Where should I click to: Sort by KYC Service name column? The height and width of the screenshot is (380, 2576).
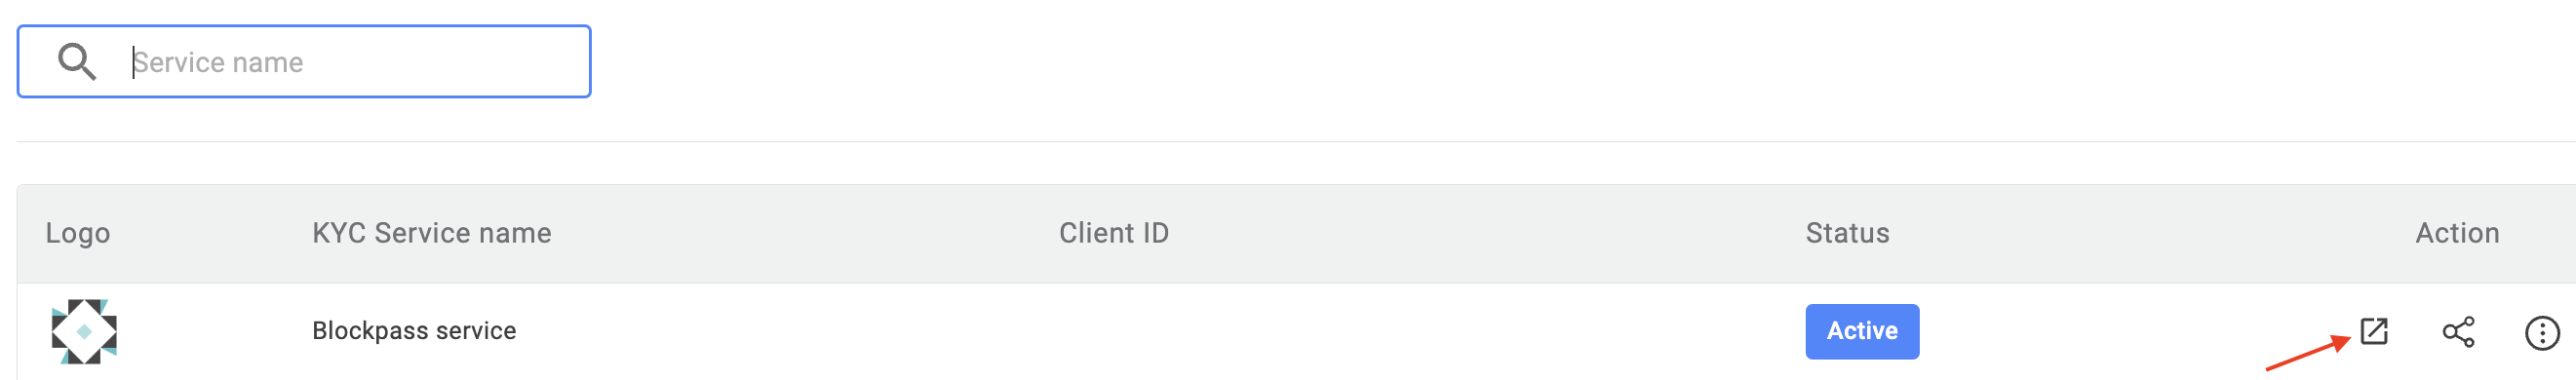click(432, 233)
